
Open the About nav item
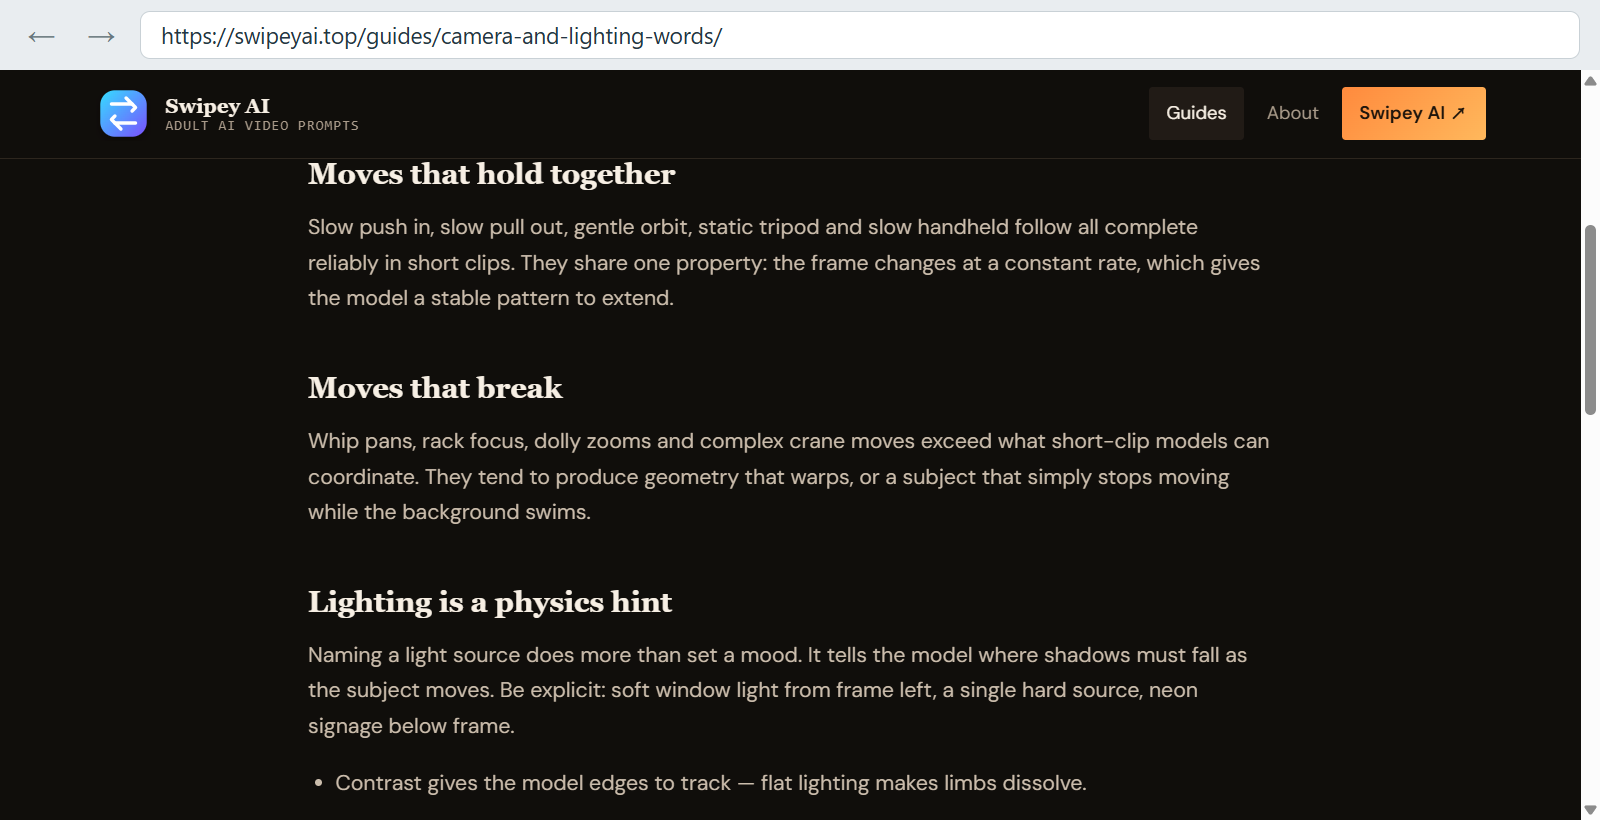(1292, 113)
